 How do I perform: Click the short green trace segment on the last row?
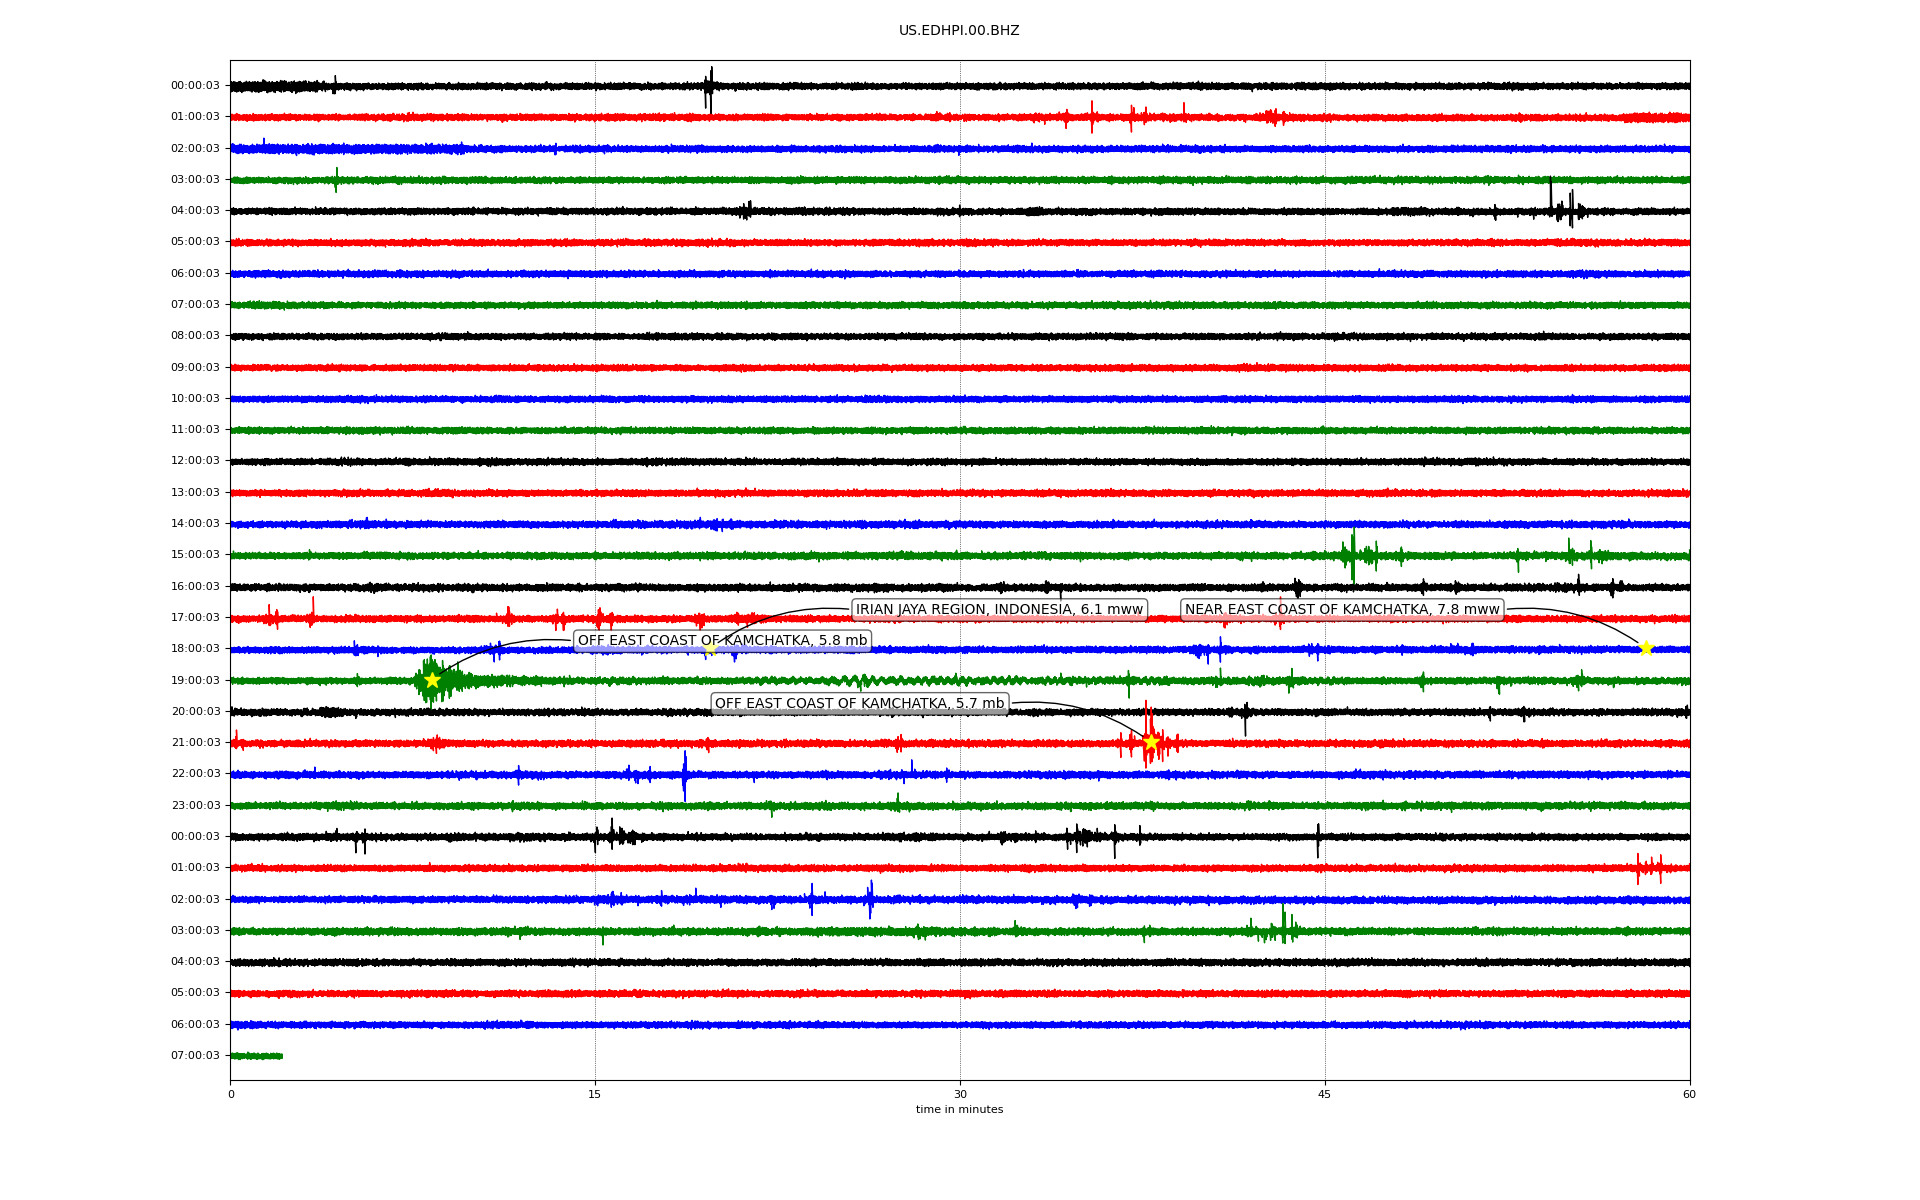(x=256, y=1056)
